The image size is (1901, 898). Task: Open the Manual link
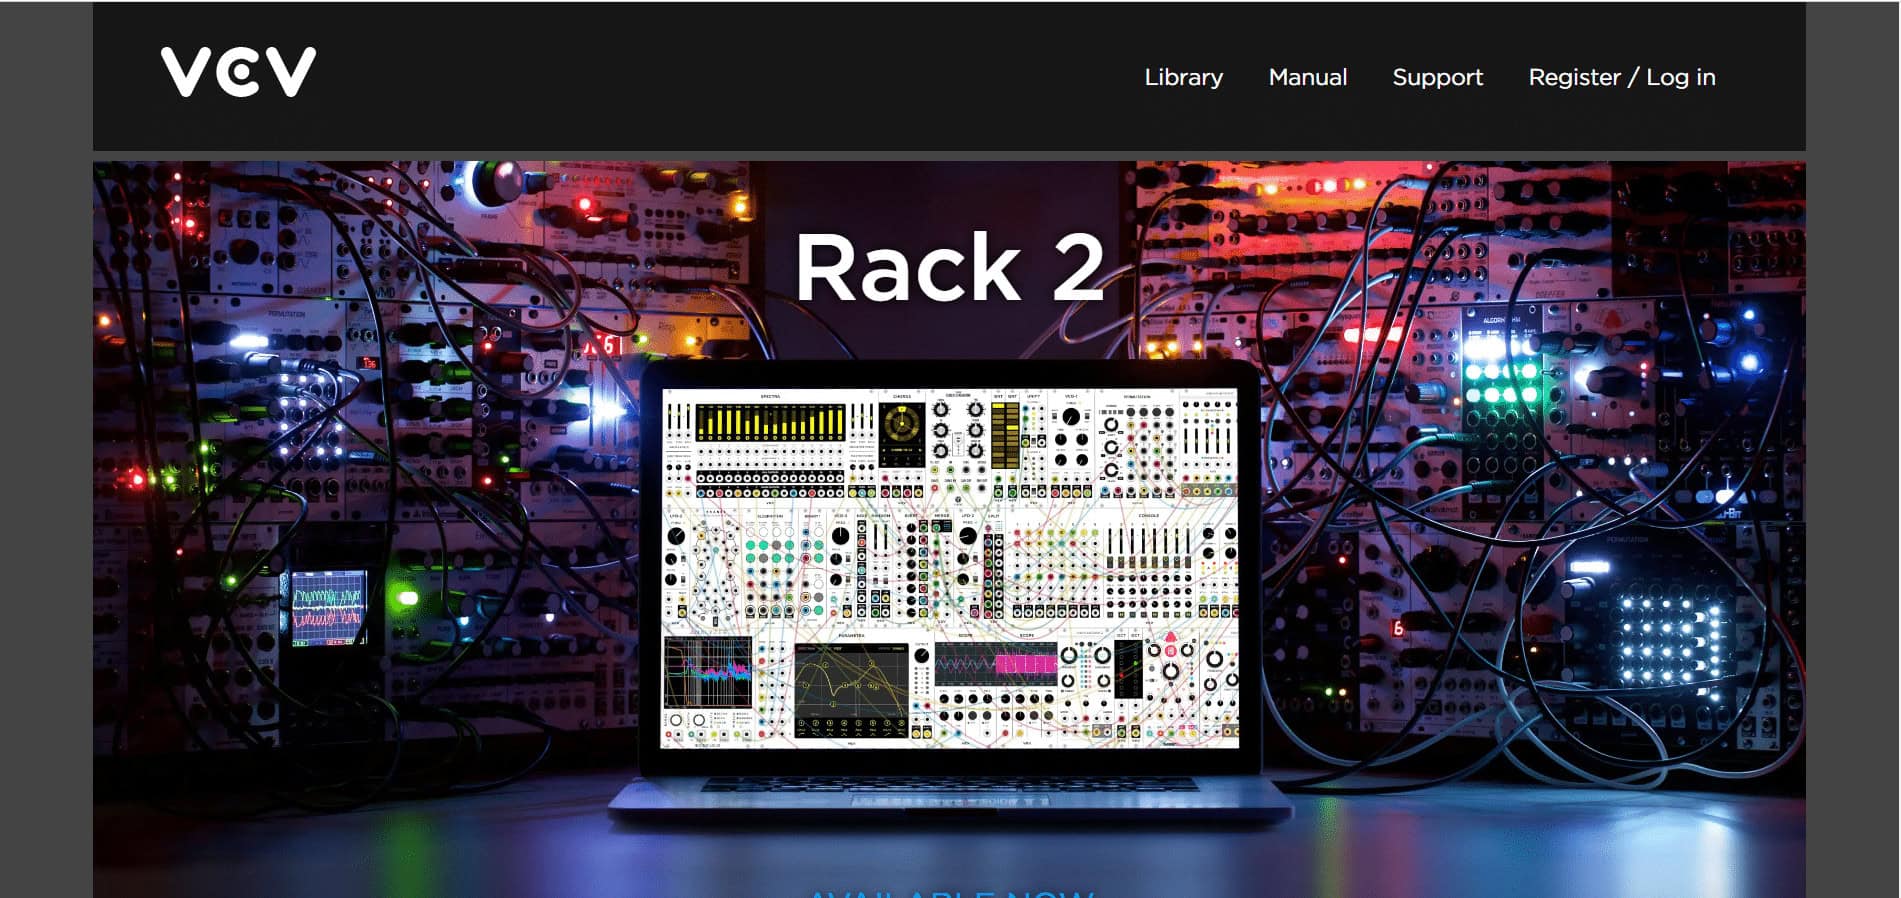(x=1307, y=77)
